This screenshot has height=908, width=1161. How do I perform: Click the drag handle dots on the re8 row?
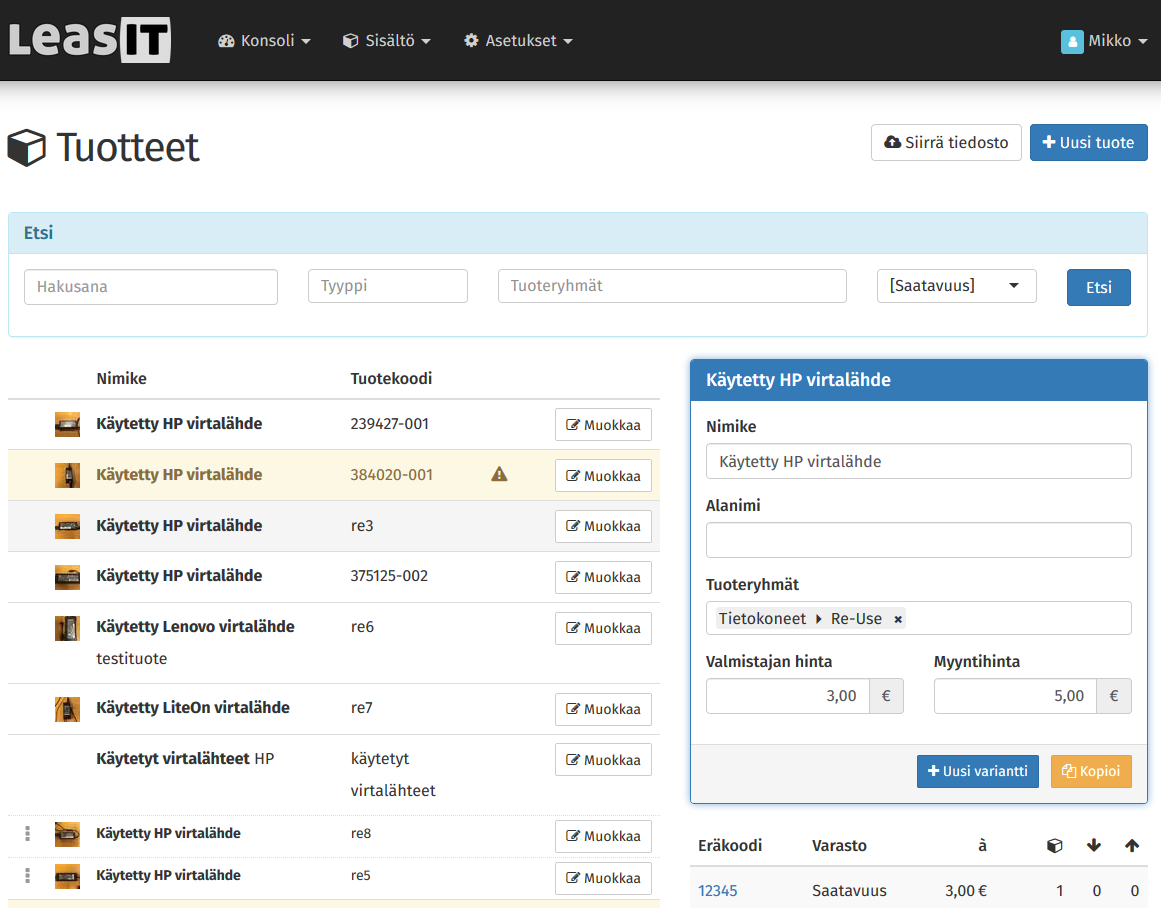click(27, 833)
